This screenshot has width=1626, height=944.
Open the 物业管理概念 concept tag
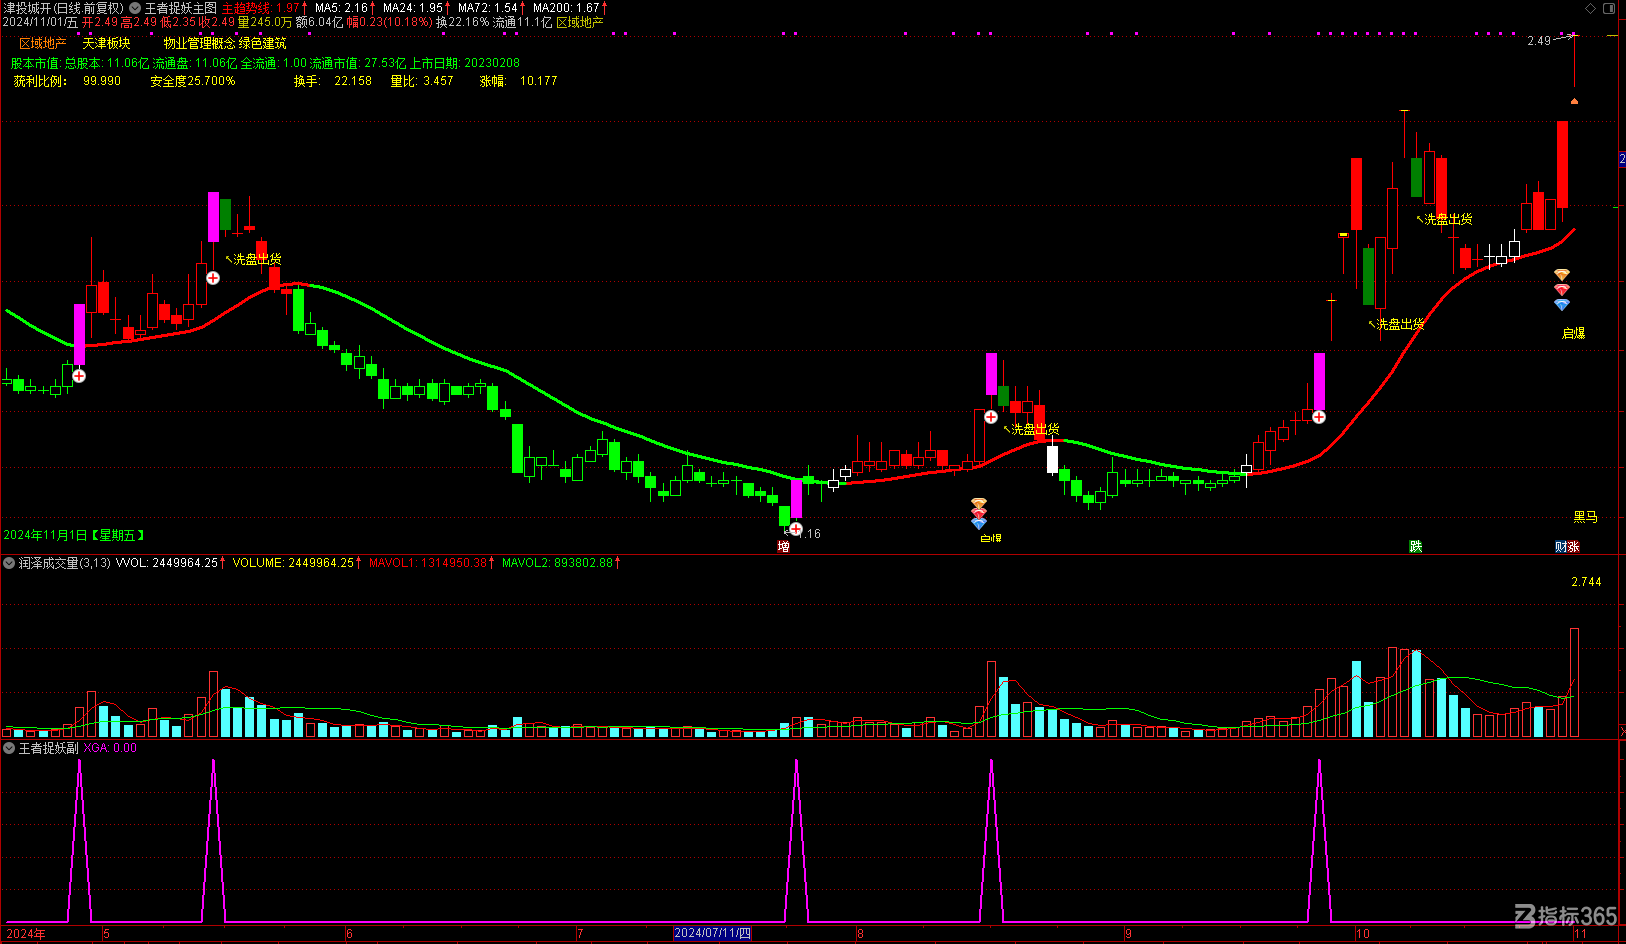point(199,43)
